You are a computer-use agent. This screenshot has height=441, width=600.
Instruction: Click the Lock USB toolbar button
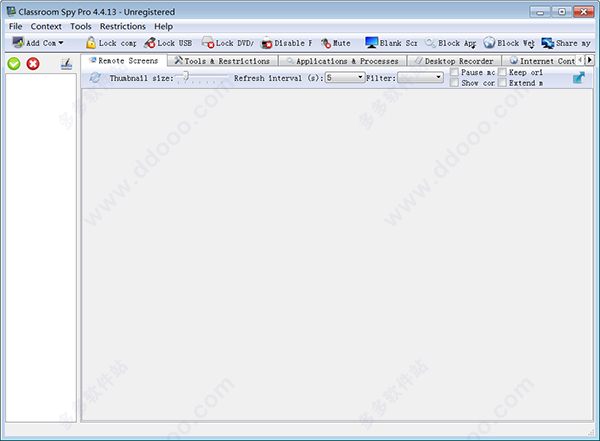click(x=168, y=43)
